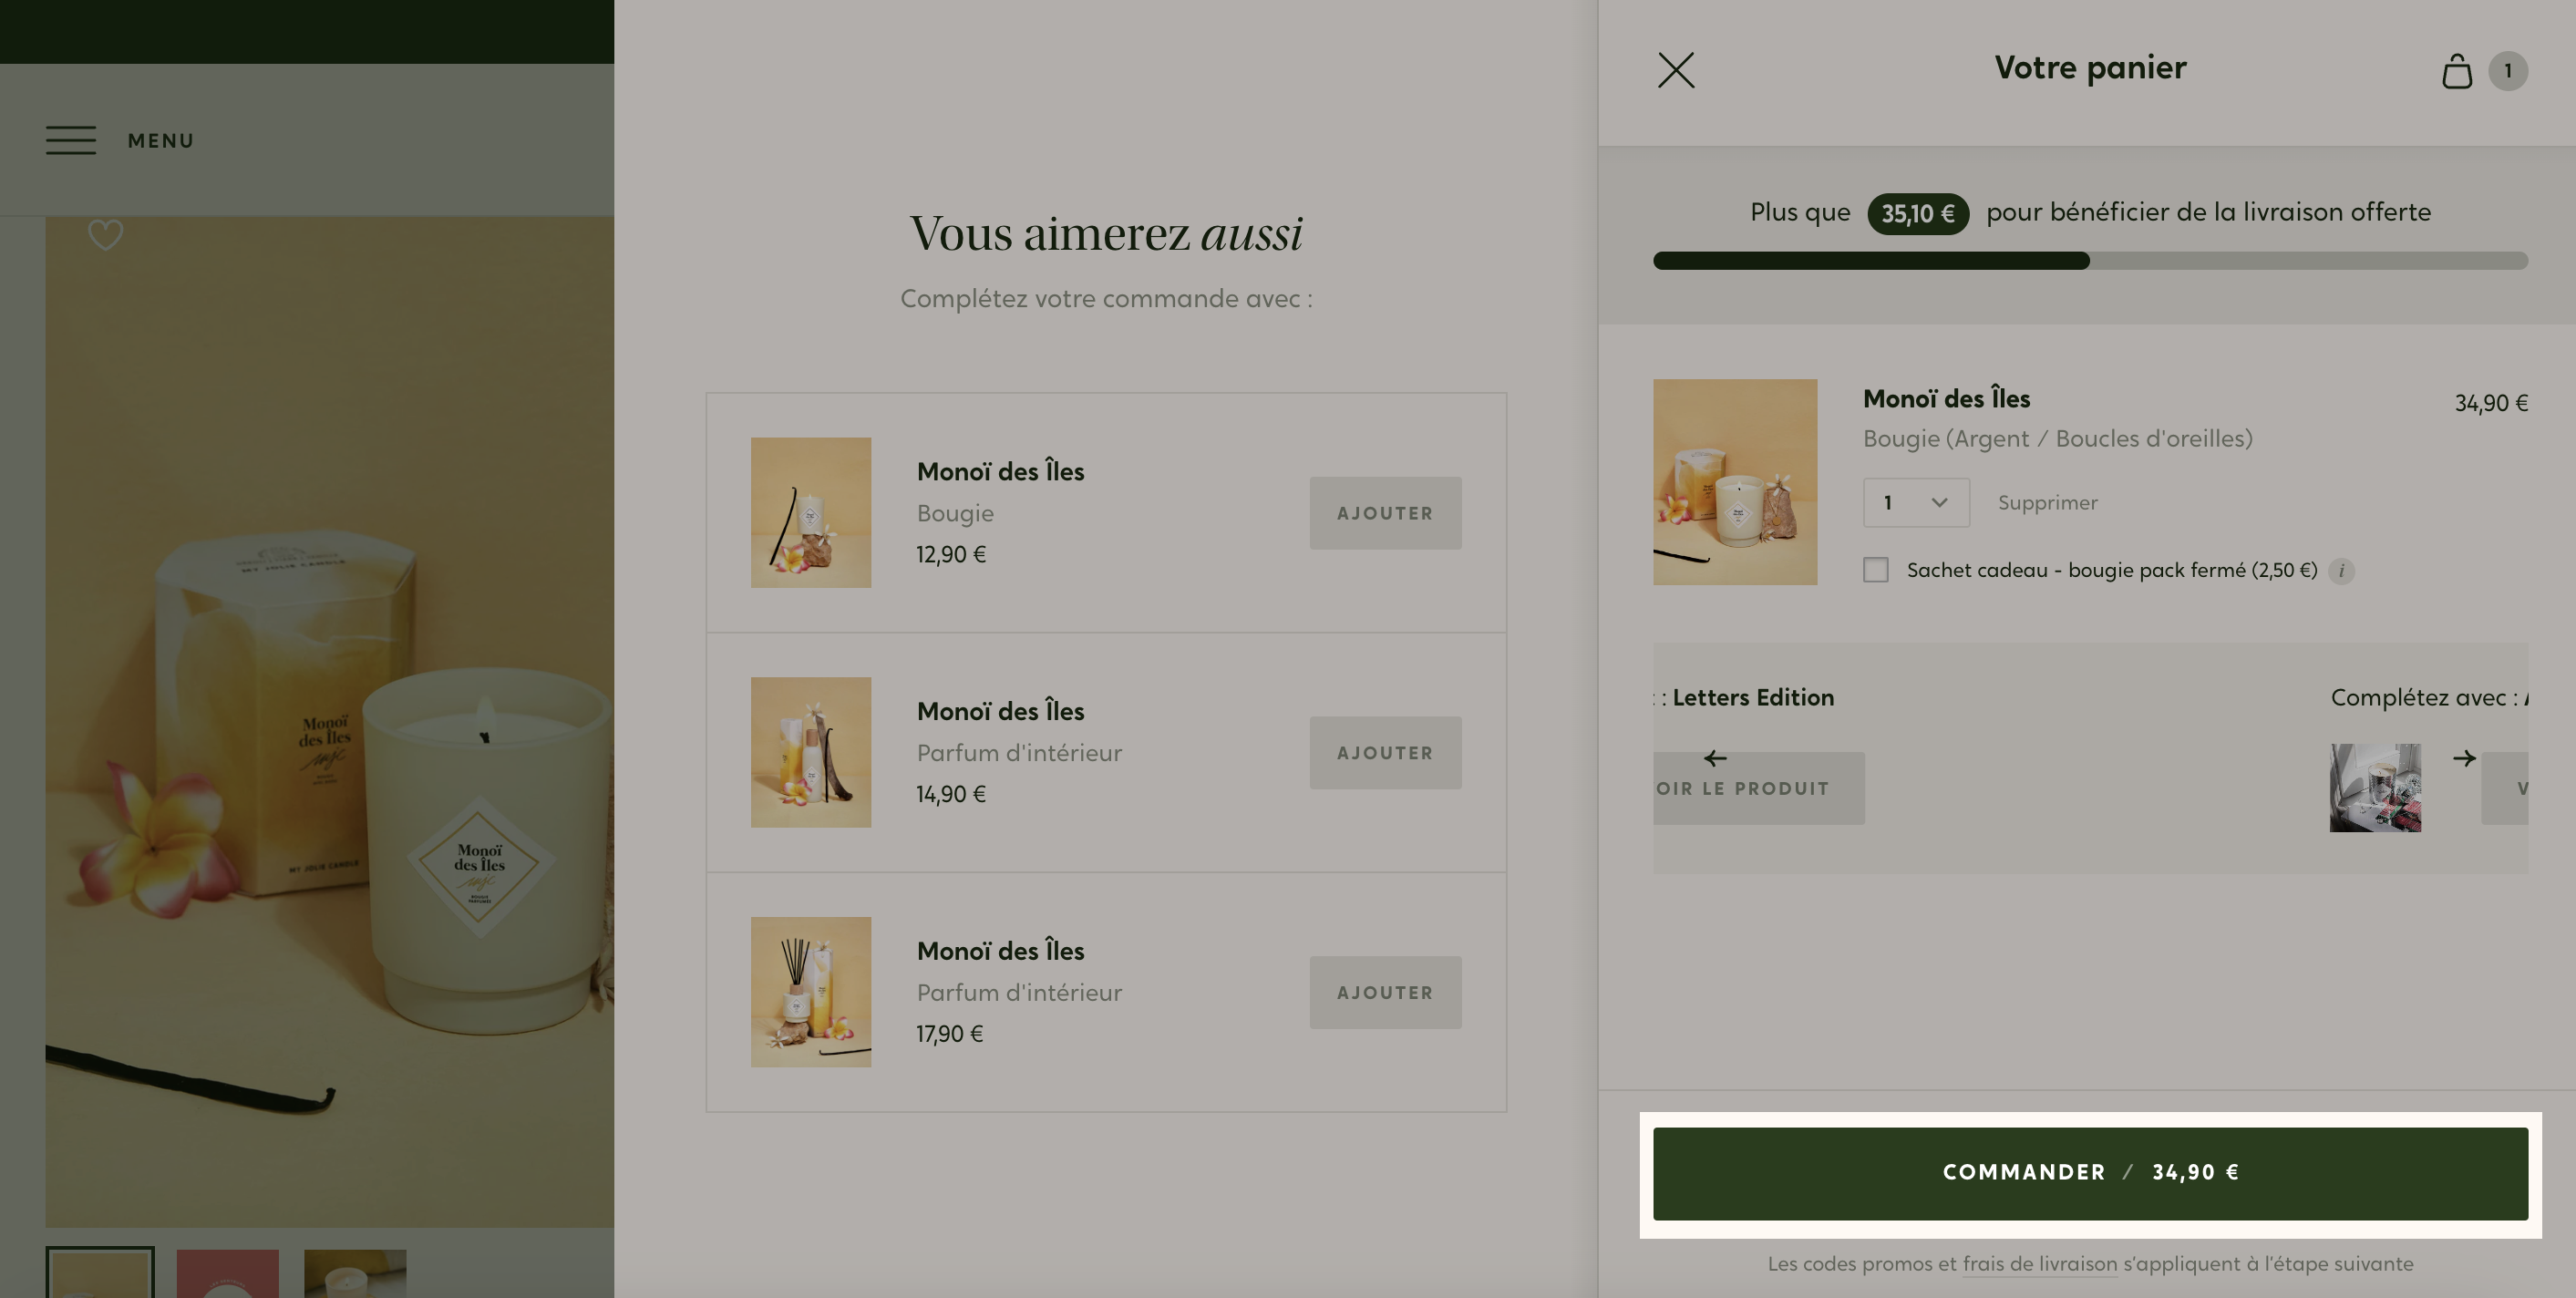This screenshot has height=1298, width=2576.
Task: Select the third gallery thumbnail
Action: point(355,1273)
